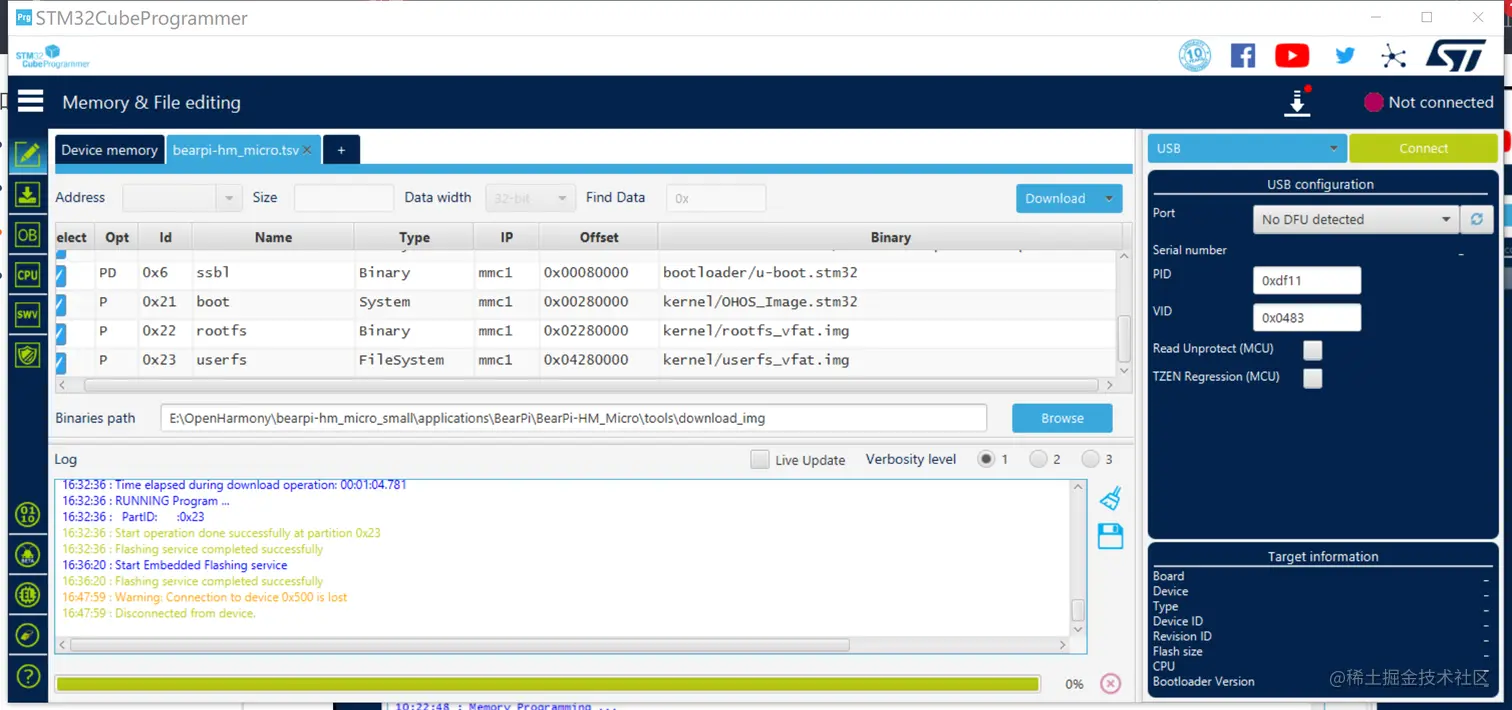
Task: Open SWV viewer sidebar icon
Action: tap(27, 315)
